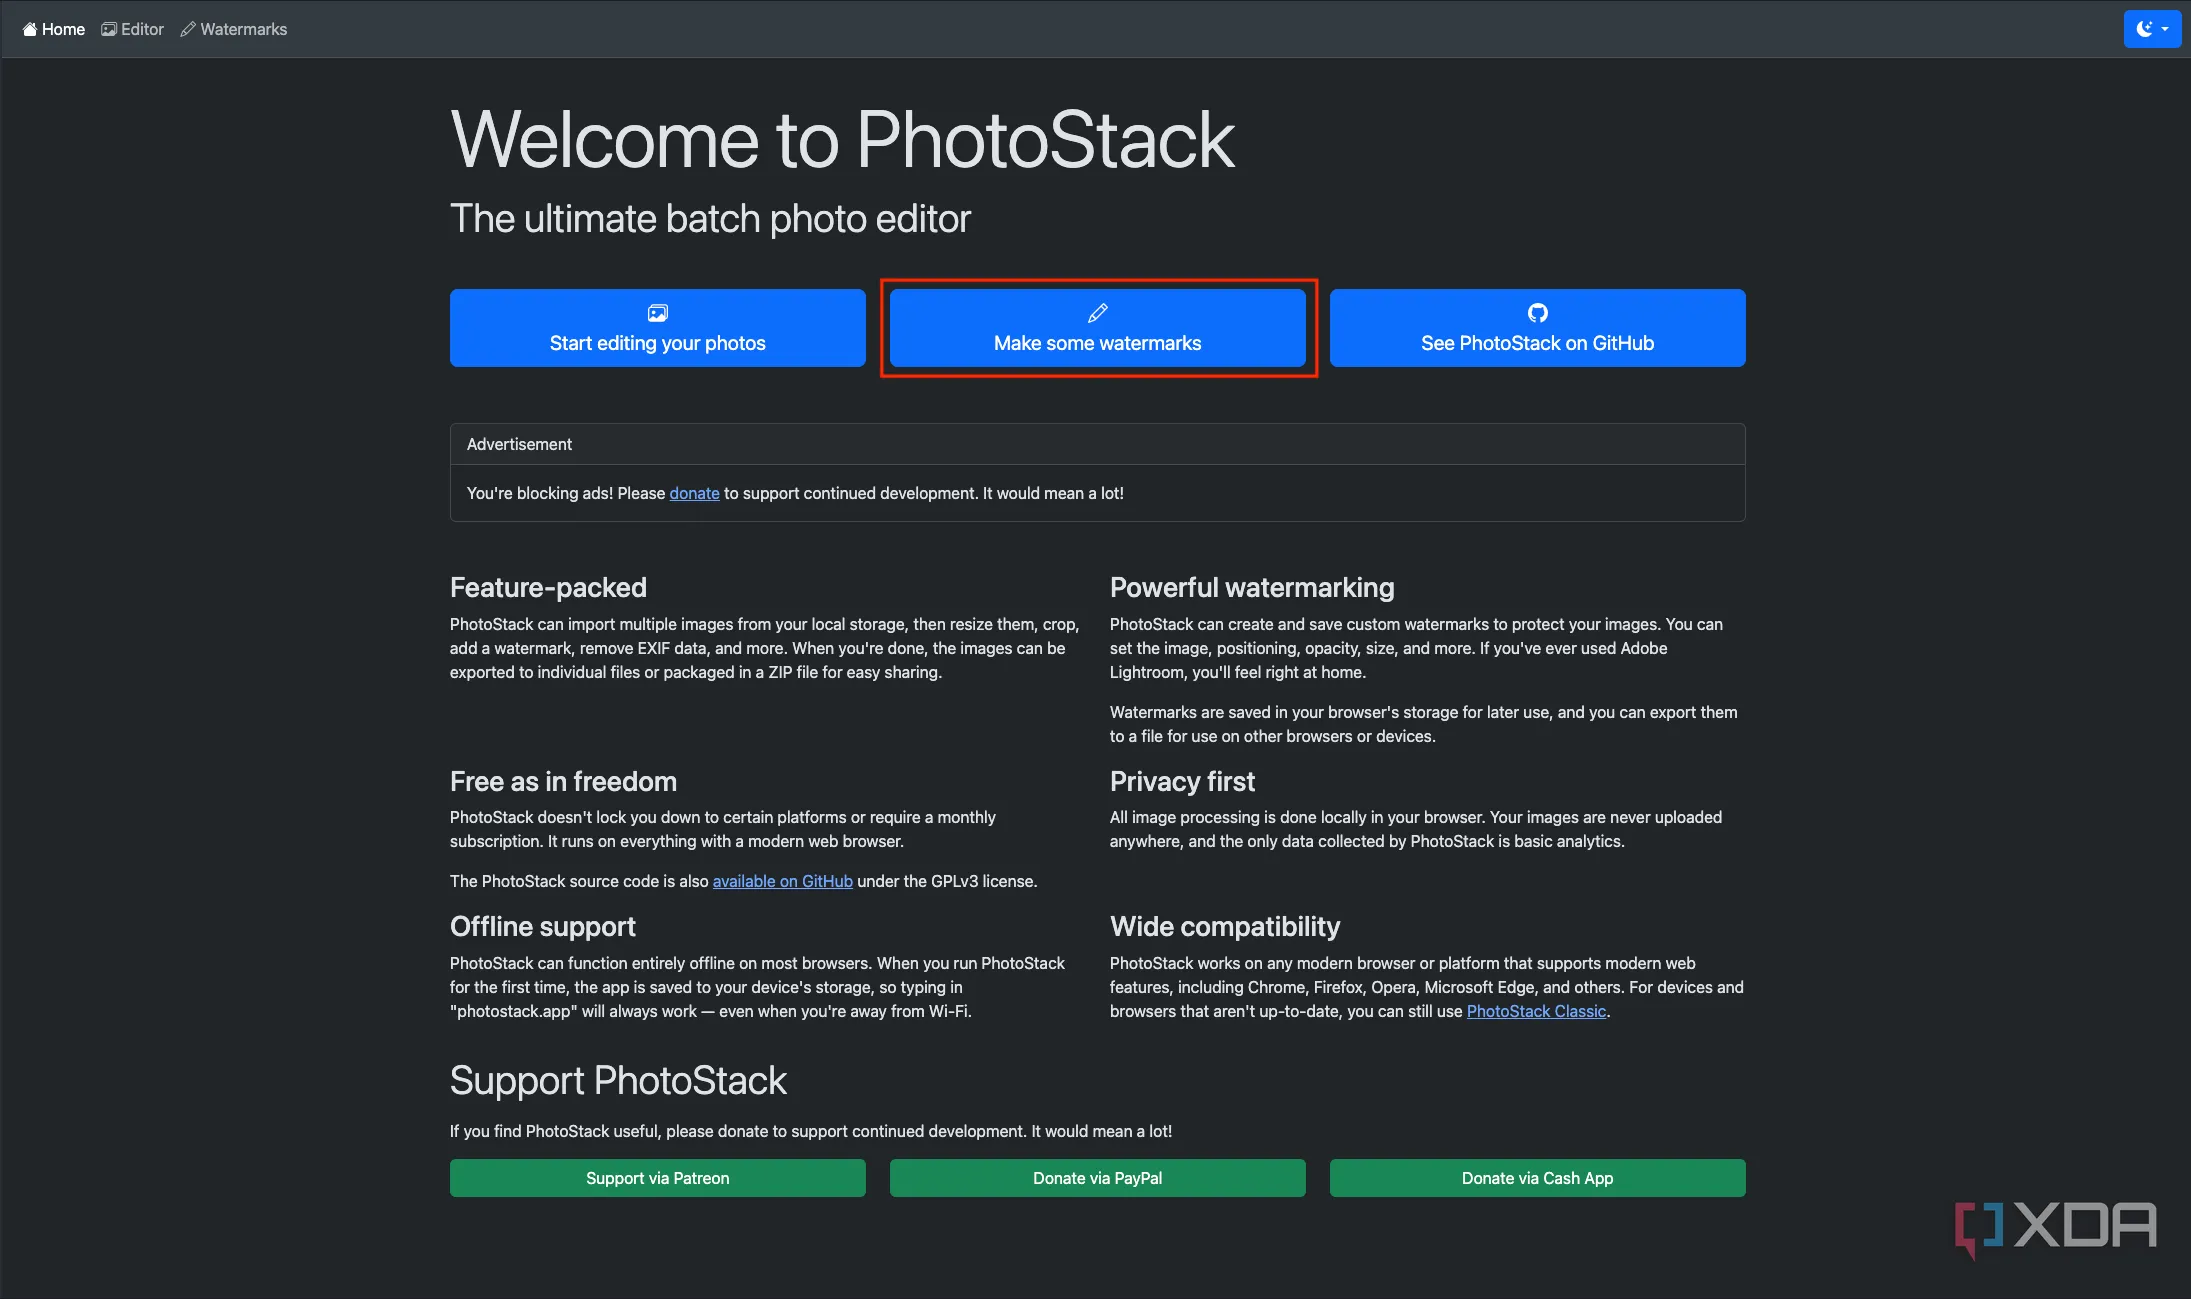Click the Wide compatibility heading

[x=1225, y=926]
